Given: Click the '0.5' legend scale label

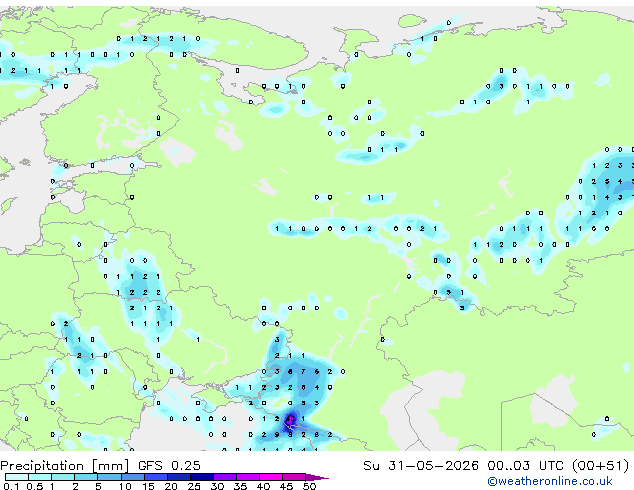Looking at the screenshot, I should click(x=34, y=486).
